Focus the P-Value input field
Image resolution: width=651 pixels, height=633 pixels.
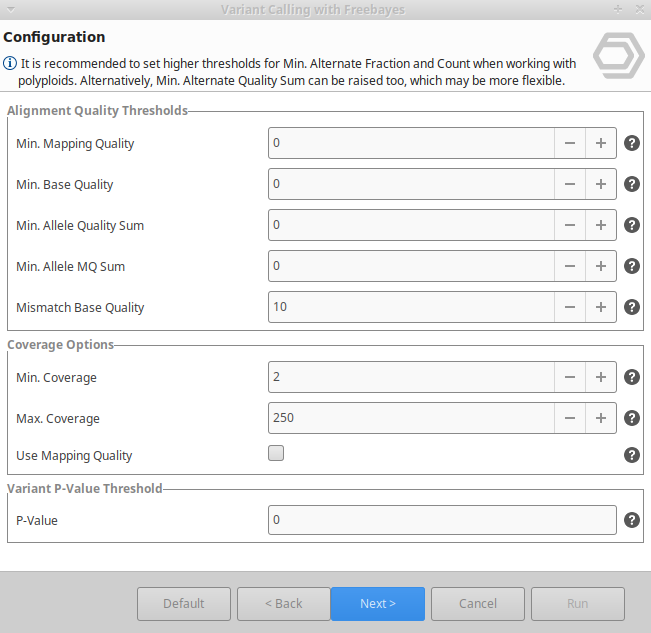pyautogui.click(x=442, y=520)
